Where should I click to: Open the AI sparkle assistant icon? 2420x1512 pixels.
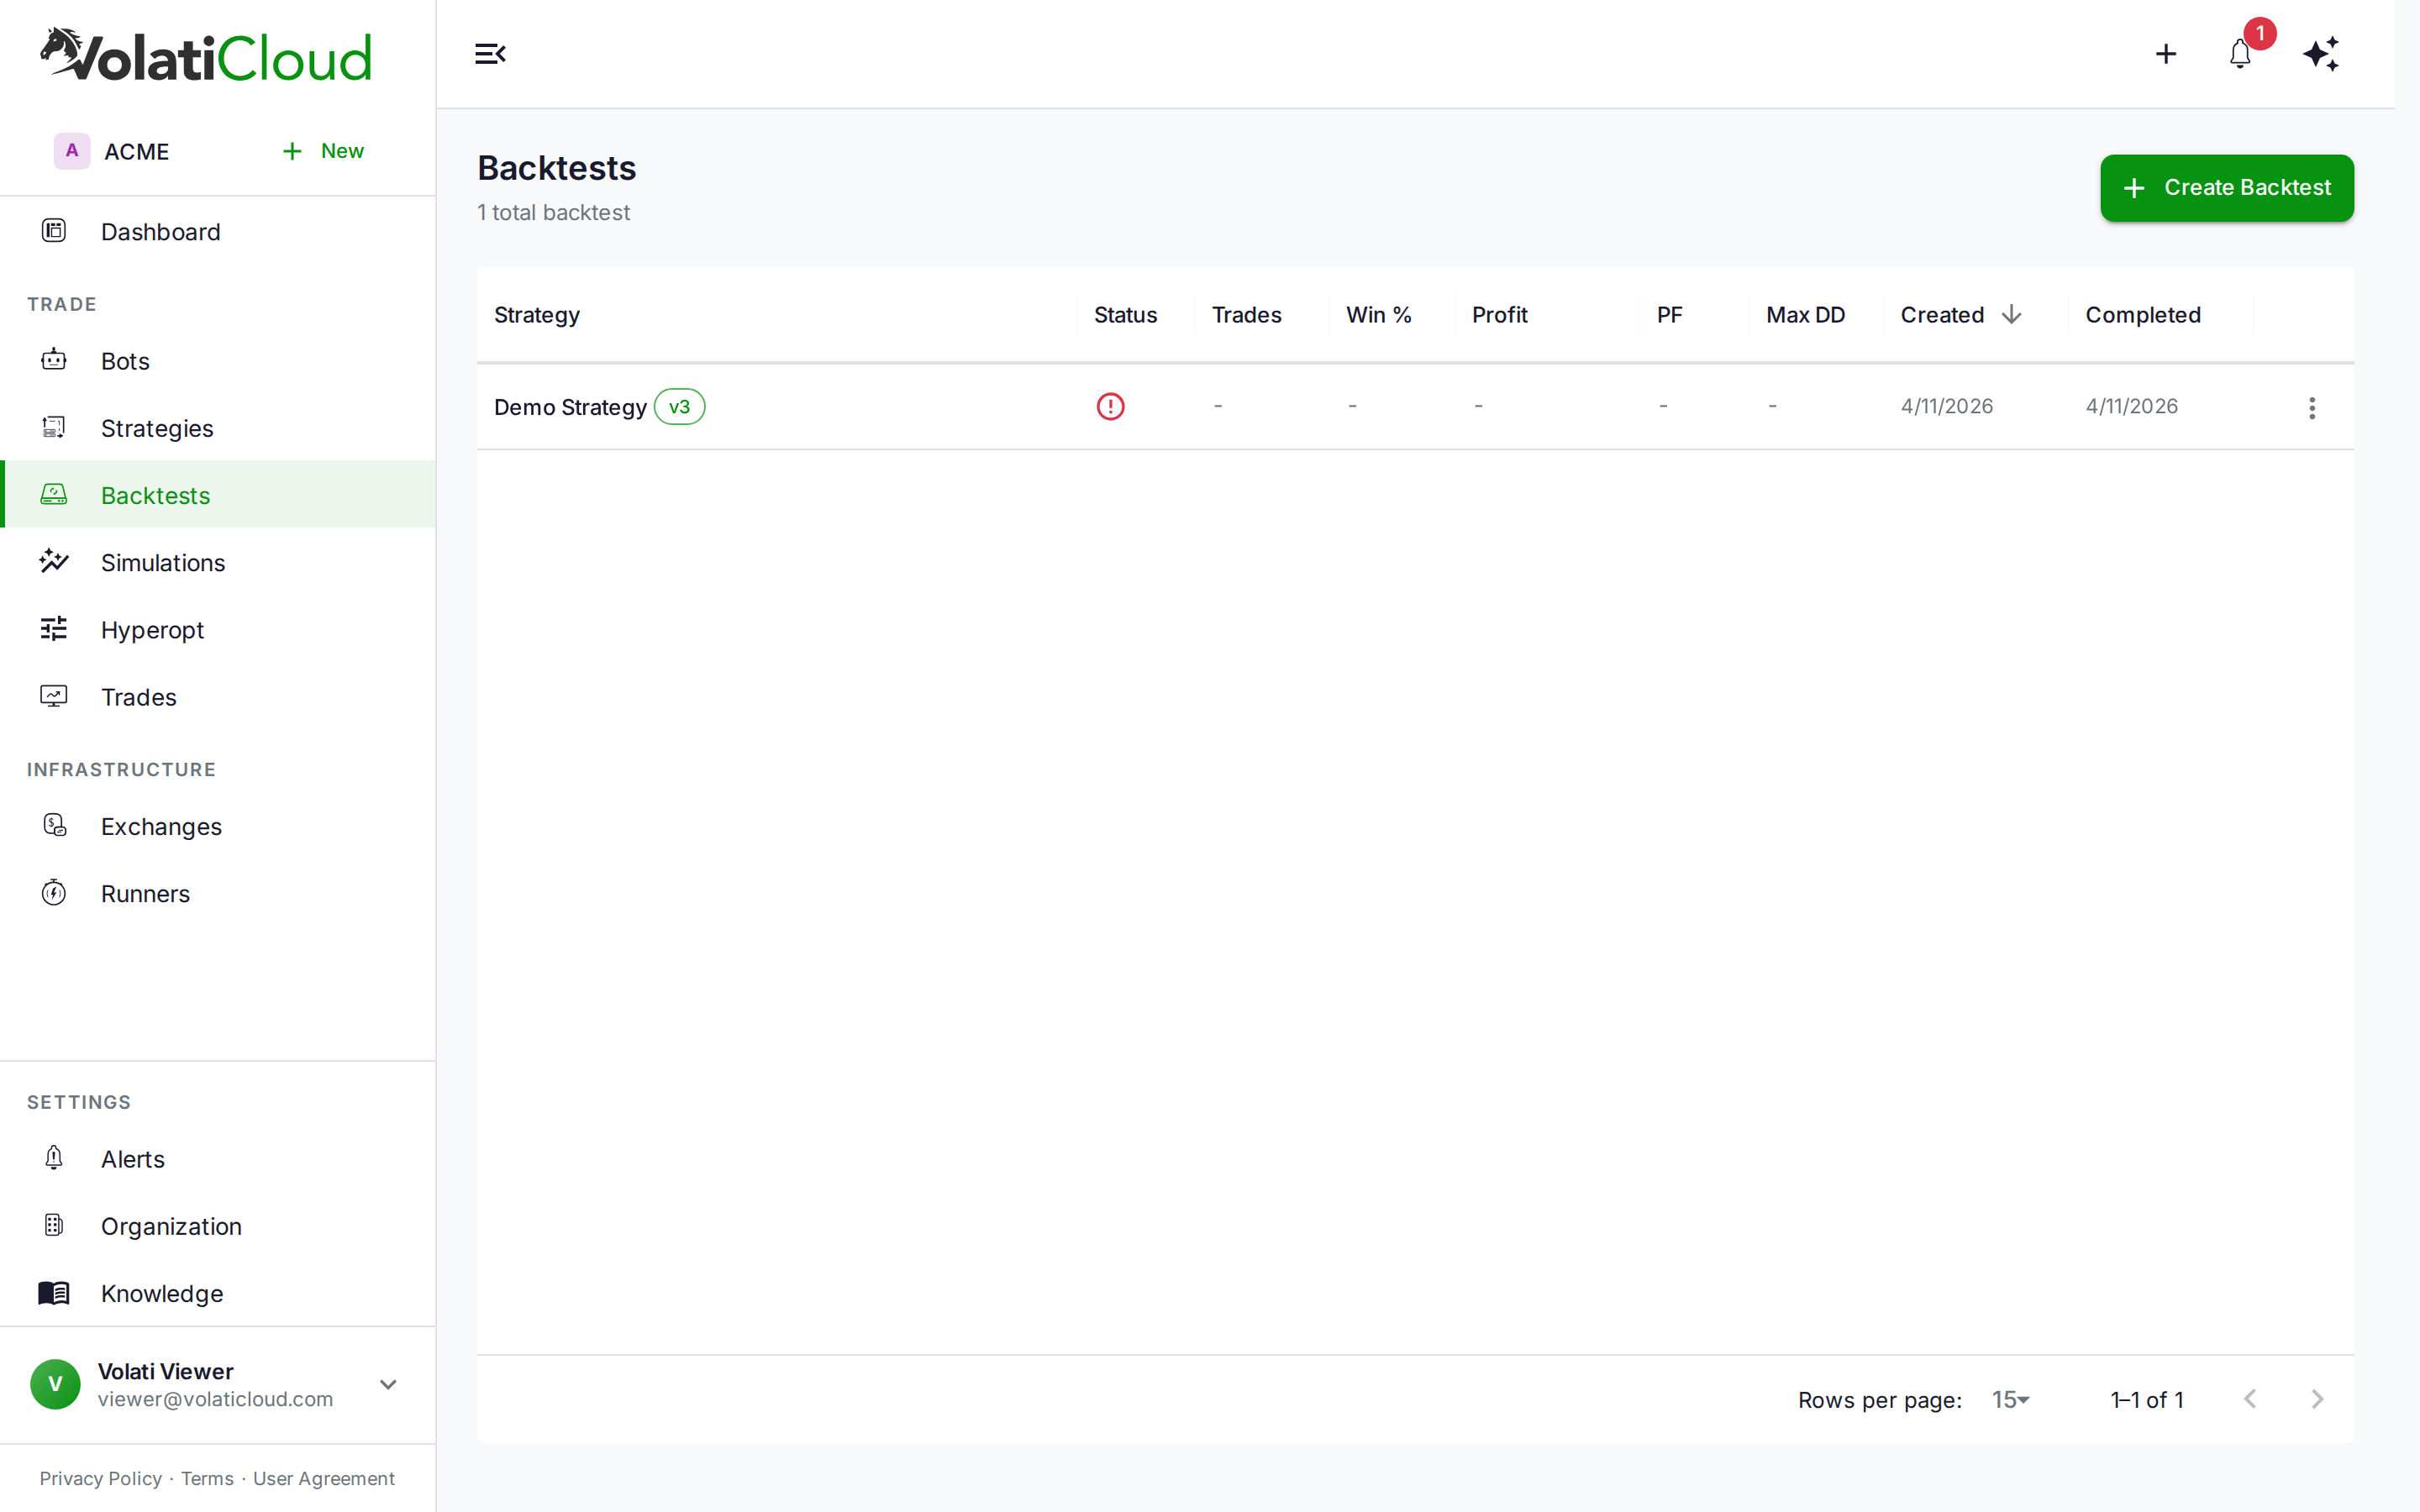pos(2321,54)
